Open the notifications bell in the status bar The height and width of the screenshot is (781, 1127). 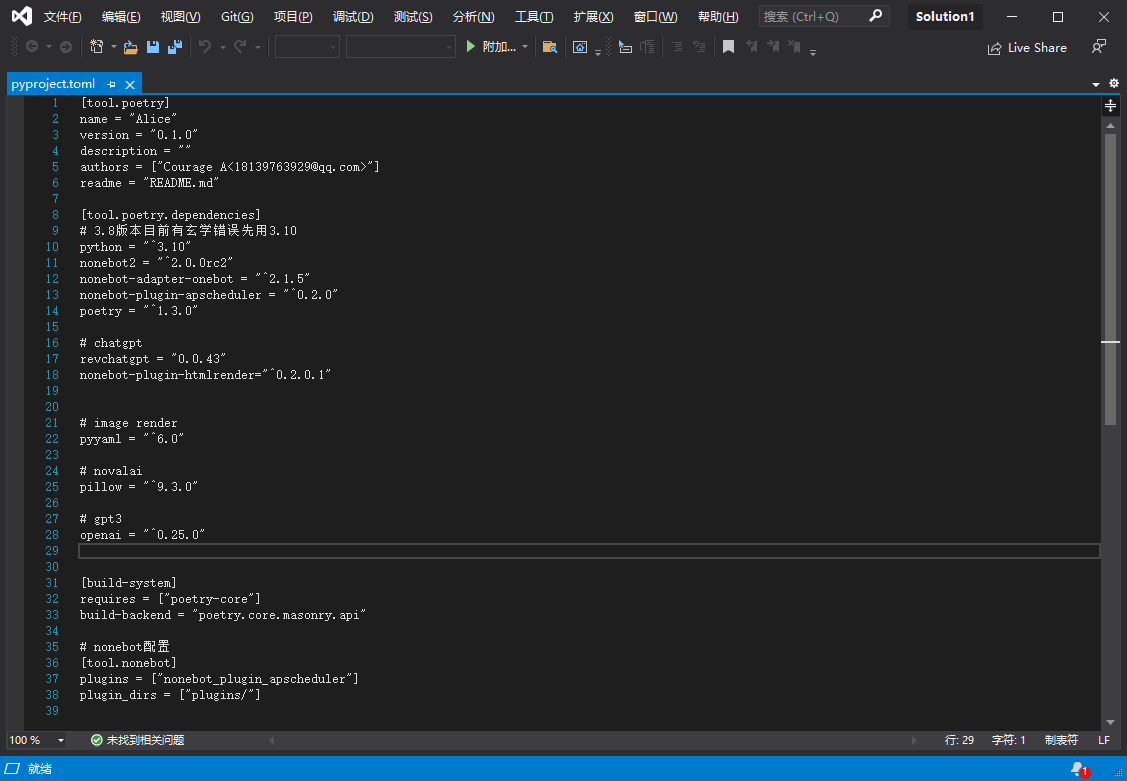point(1079,770)
